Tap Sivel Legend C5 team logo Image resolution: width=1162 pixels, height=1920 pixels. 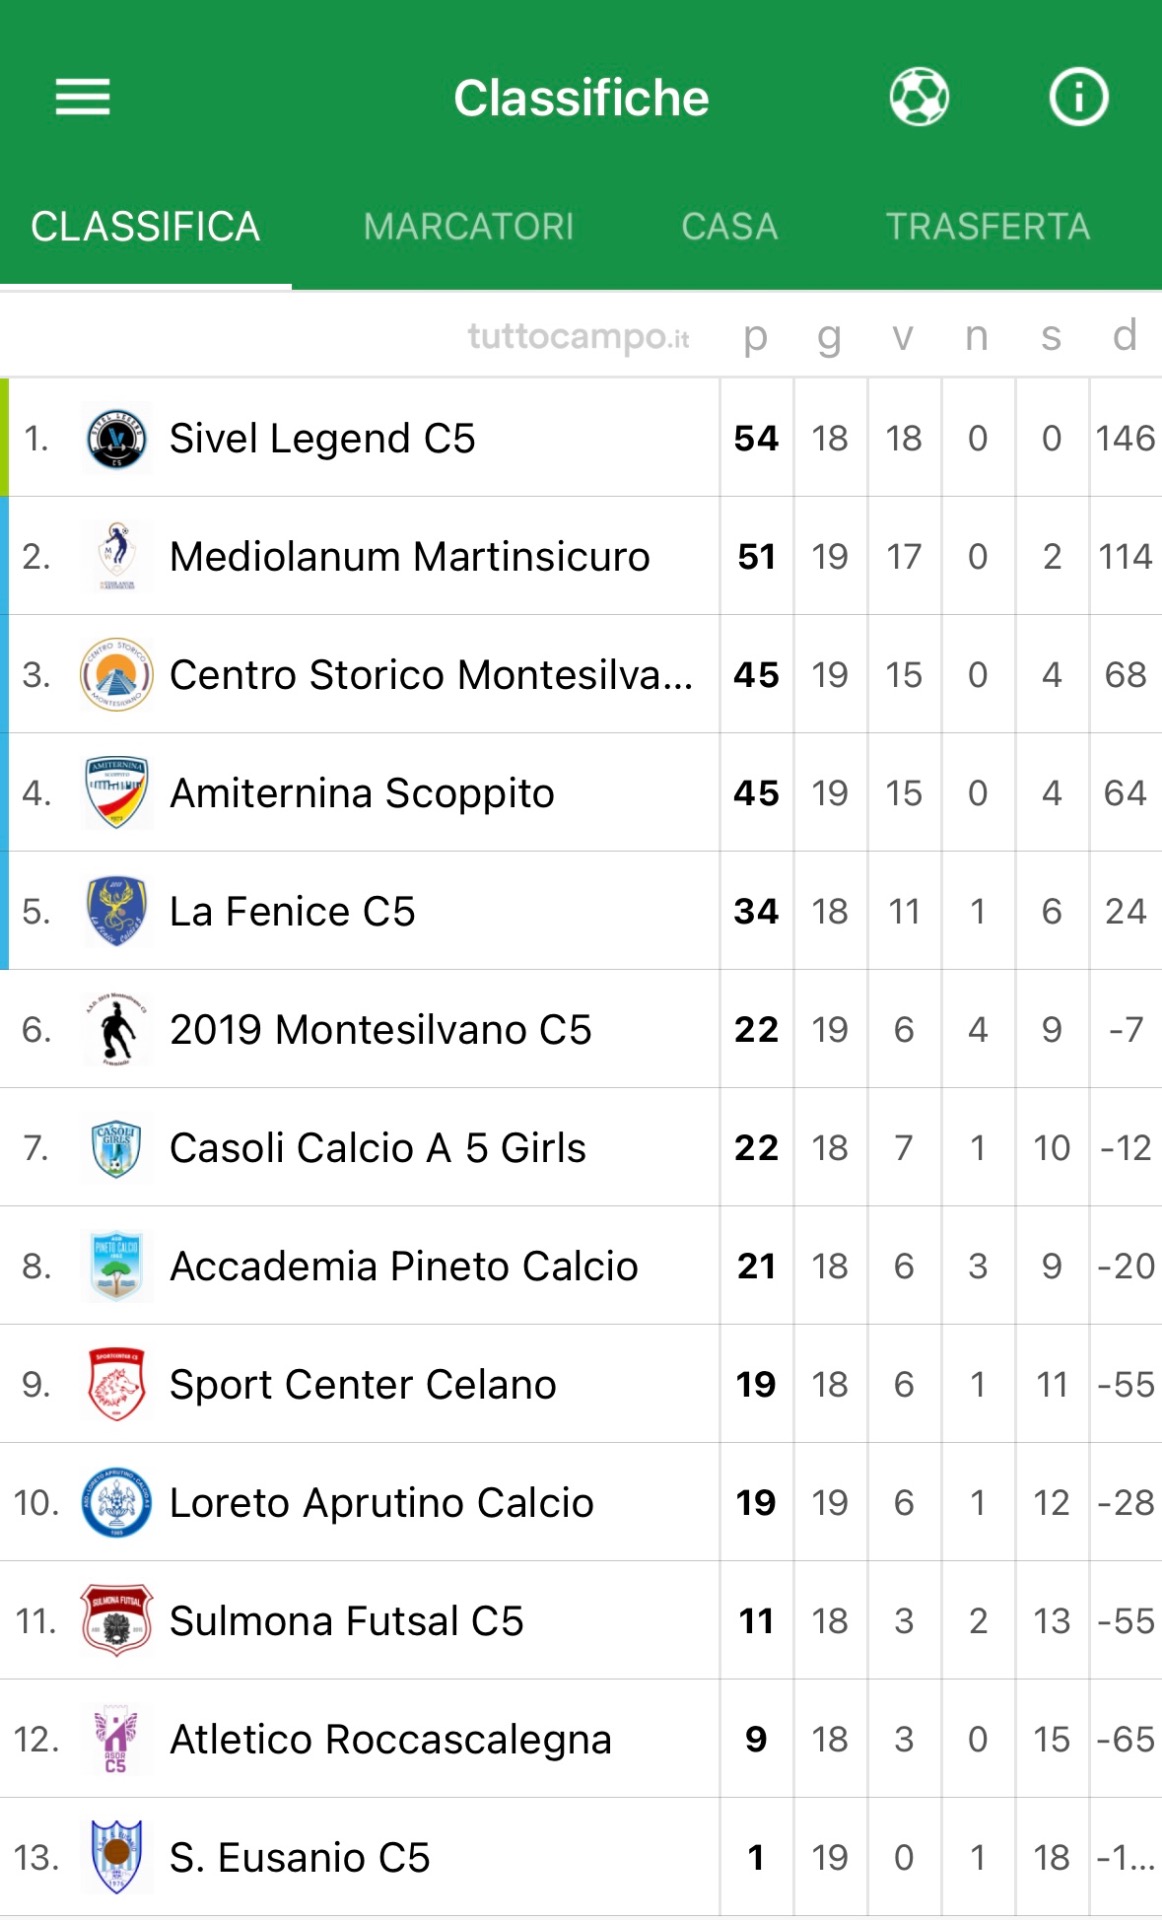116,438
